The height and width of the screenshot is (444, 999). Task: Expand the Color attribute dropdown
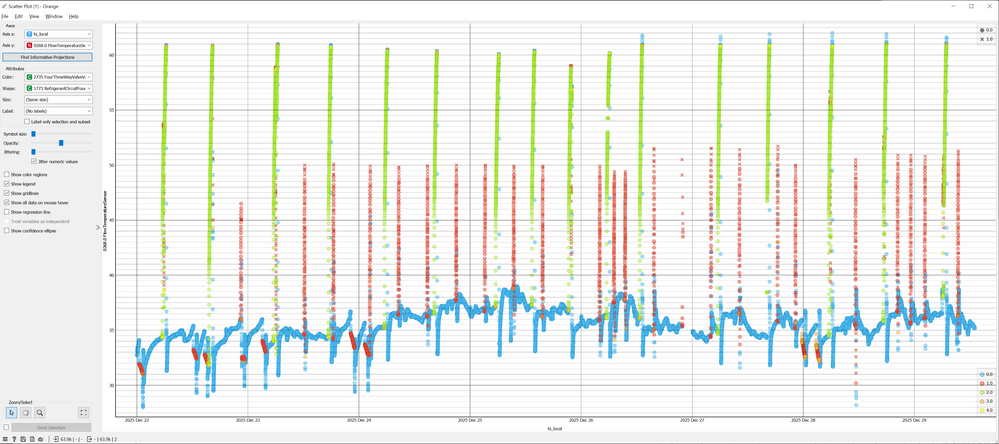click(x=58, y=77)
